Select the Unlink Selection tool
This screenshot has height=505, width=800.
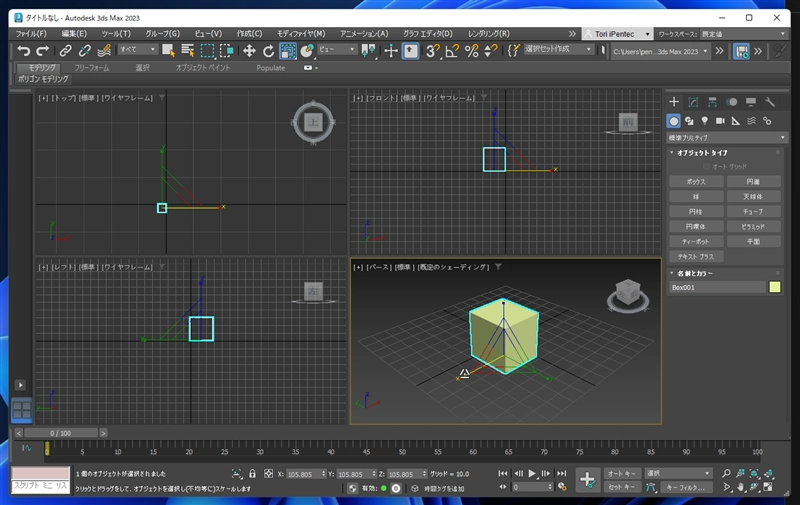(85, 50)
